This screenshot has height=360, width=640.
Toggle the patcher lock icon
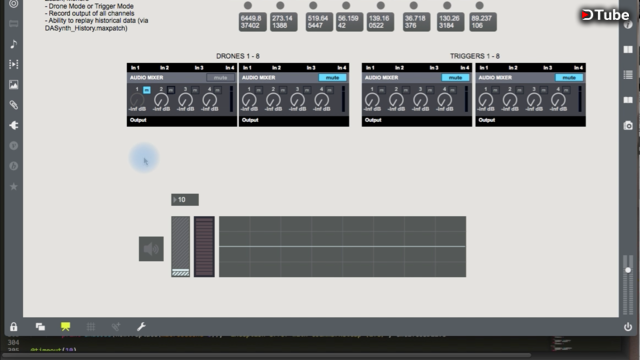click(x=13, y=327)
